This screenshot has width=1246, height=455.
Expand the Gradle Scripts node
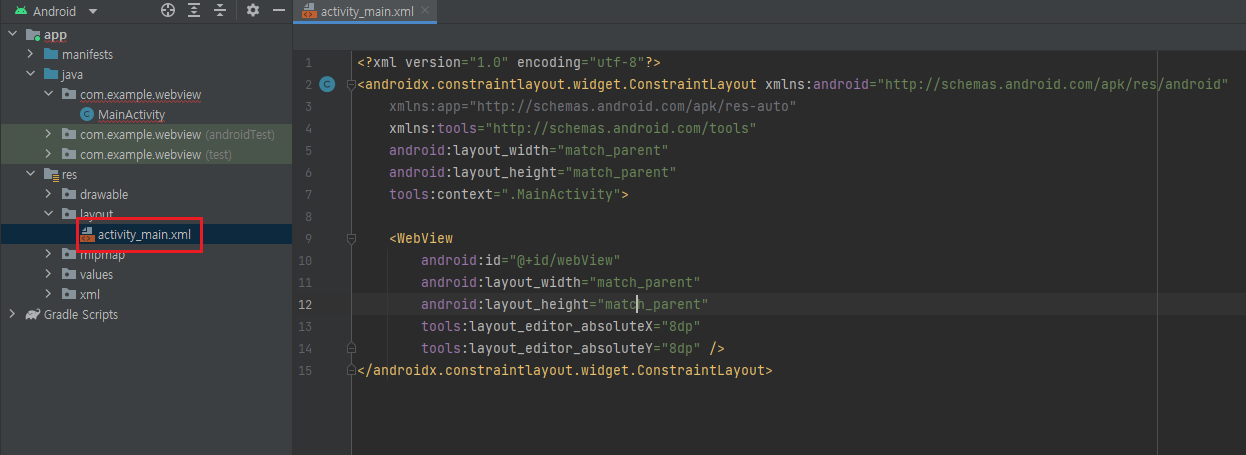point(12,314)
